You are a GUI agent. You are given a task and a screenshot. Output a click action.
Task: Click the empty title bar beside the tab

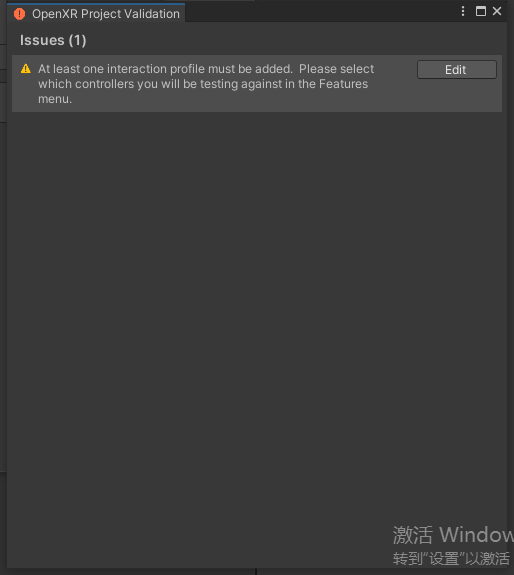click(x=321, y=12)
